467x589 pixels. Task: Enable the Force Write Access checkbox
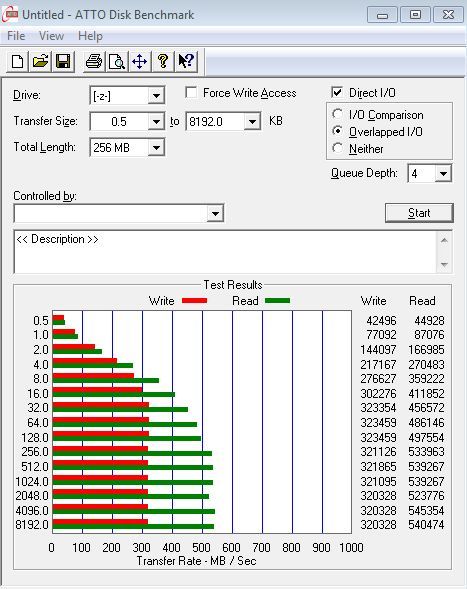click(191, 92)
